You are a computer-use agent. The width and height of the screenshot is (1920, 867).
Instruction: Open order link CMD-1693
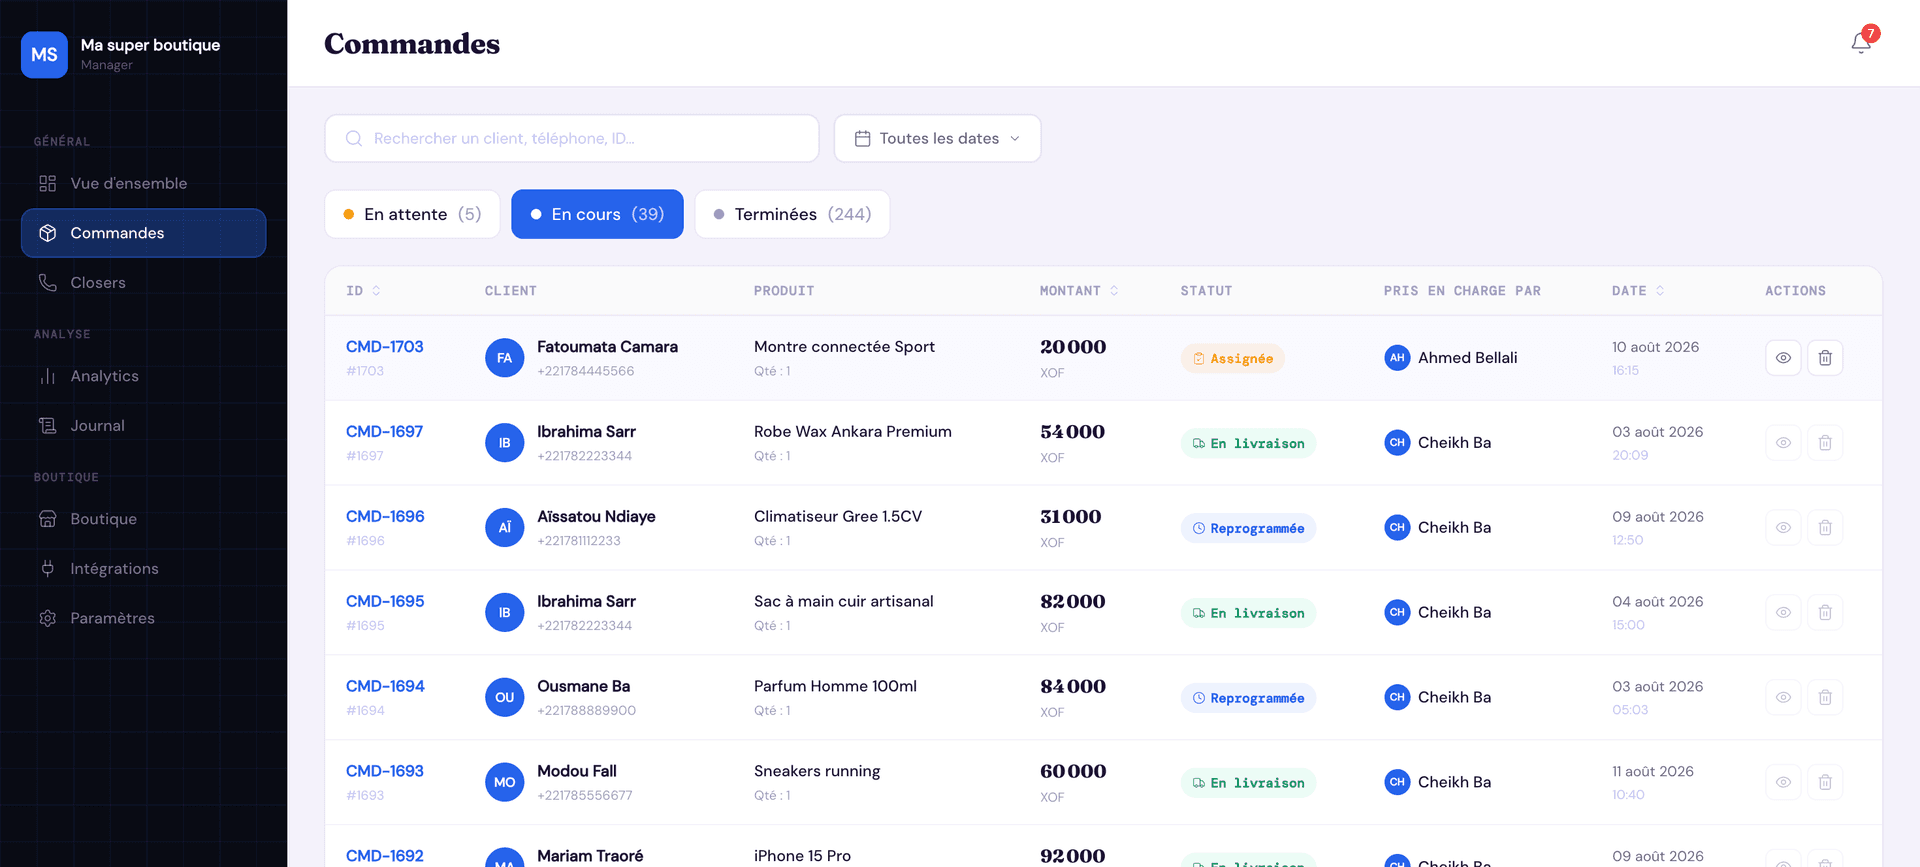pyautogui.click(x=385, y=772)
